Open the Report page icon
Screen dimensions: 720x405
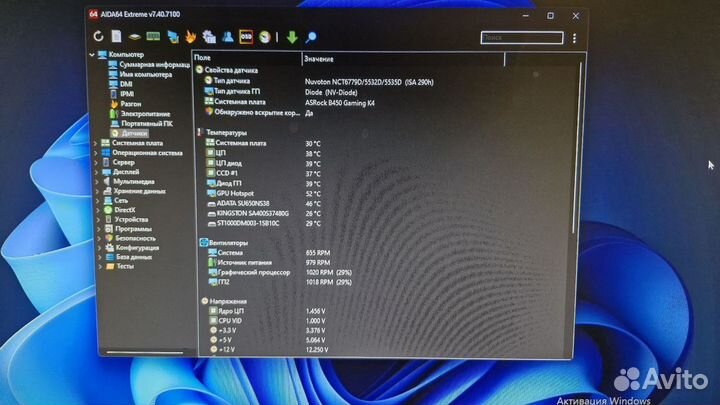[x=117, y=36]
